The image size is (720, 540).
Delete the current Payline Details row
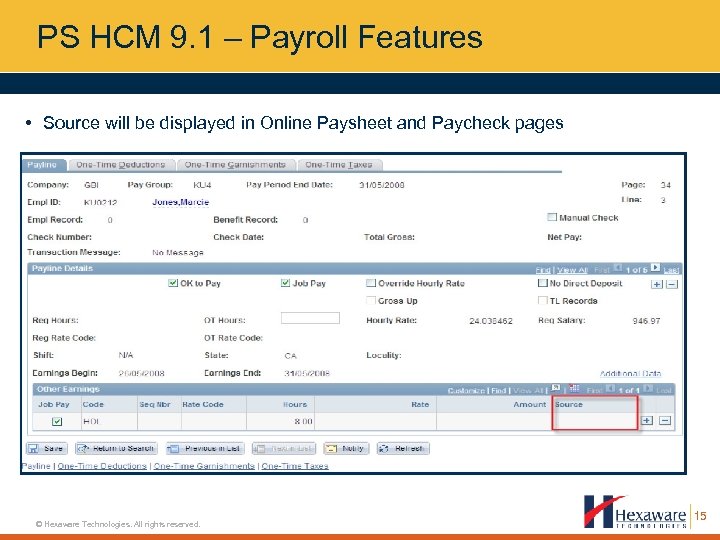coord(672,284)
